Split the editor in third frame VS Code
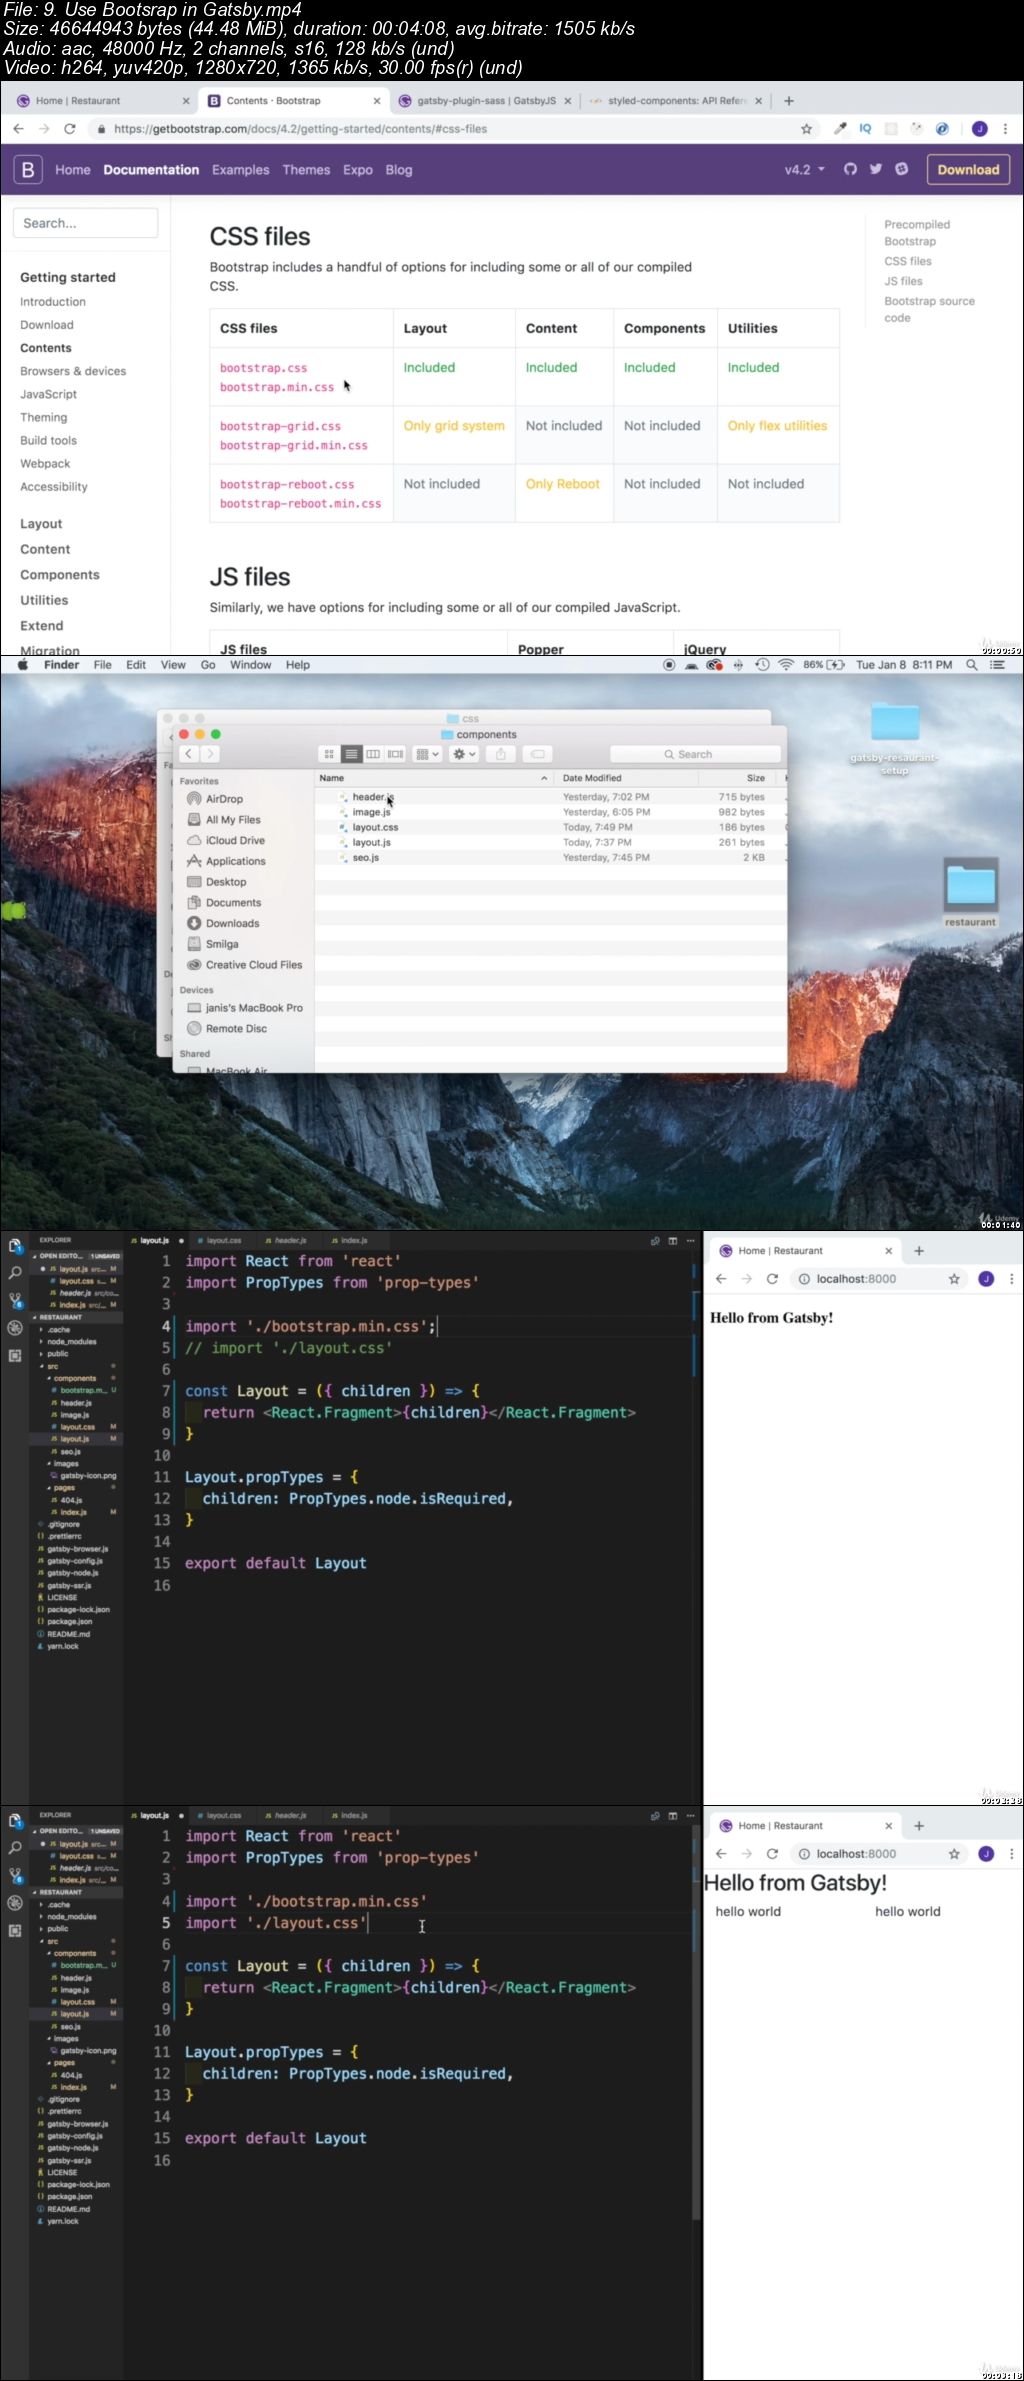The width and height of the screenshot is (1024, 2381). [x=673, y=1241]
